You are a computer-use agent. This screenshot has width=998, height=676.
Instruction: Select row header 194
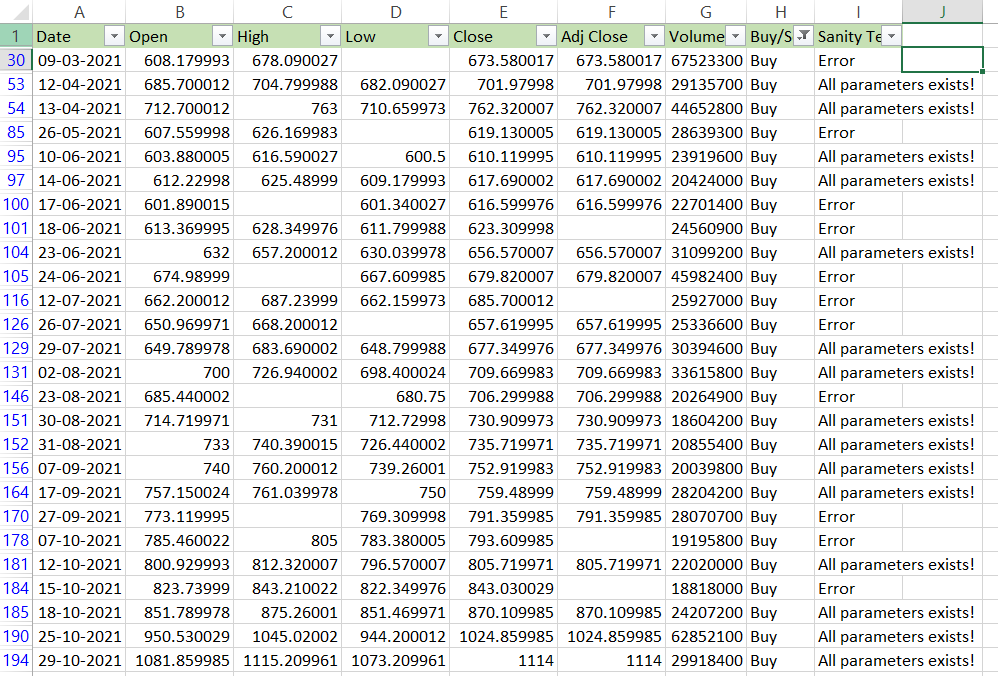click(15, 660)
